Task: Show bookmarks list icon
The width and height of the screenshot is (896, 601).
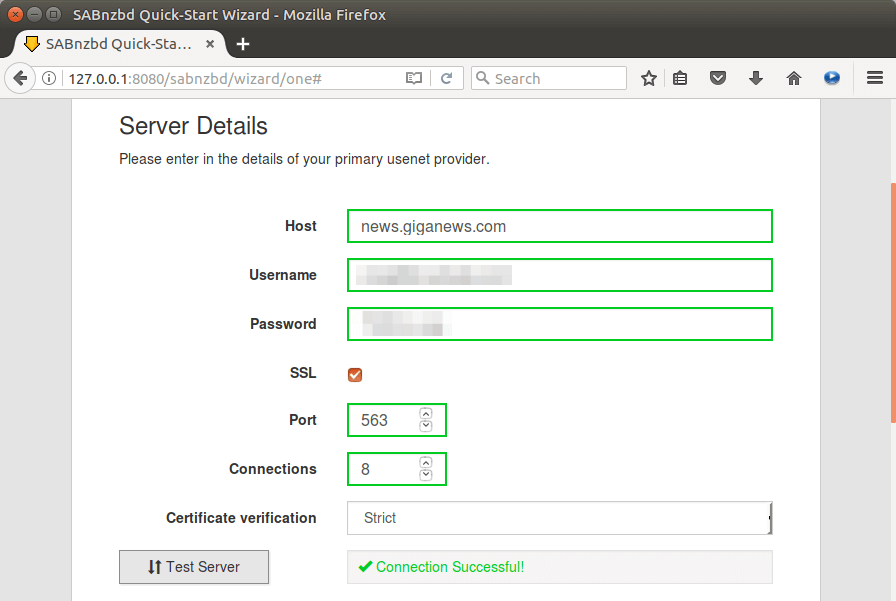Action: pos(680,78)
